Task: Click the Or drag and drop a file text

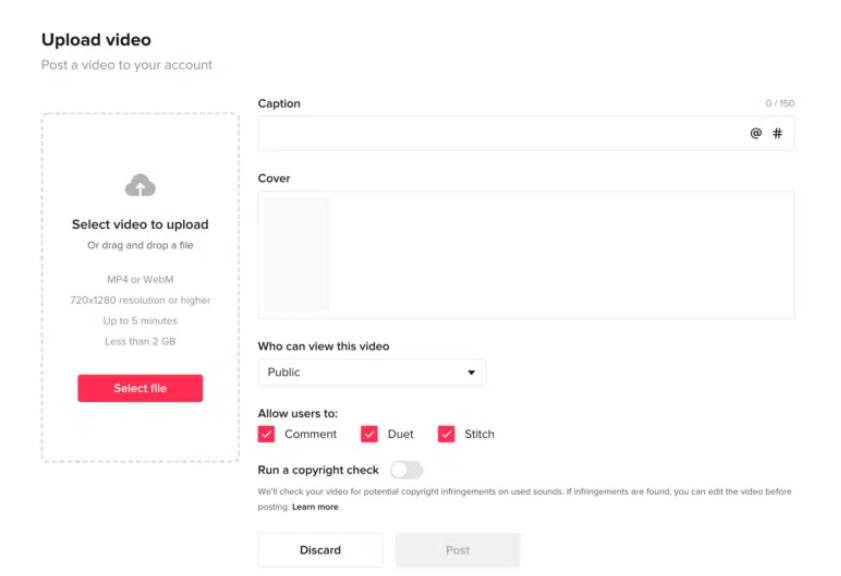Action: pos(140,245)
